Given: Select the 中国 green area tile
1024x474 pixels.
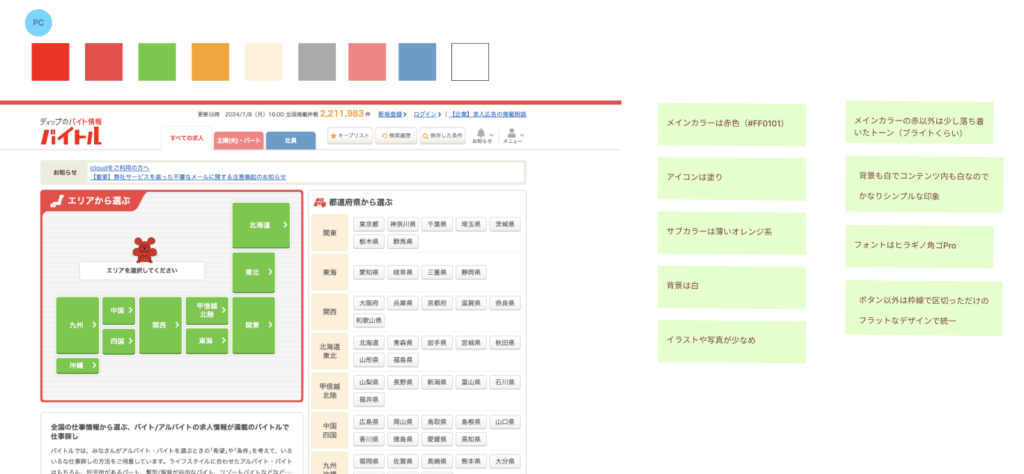Looking at the screenshot, I should 119,311.
